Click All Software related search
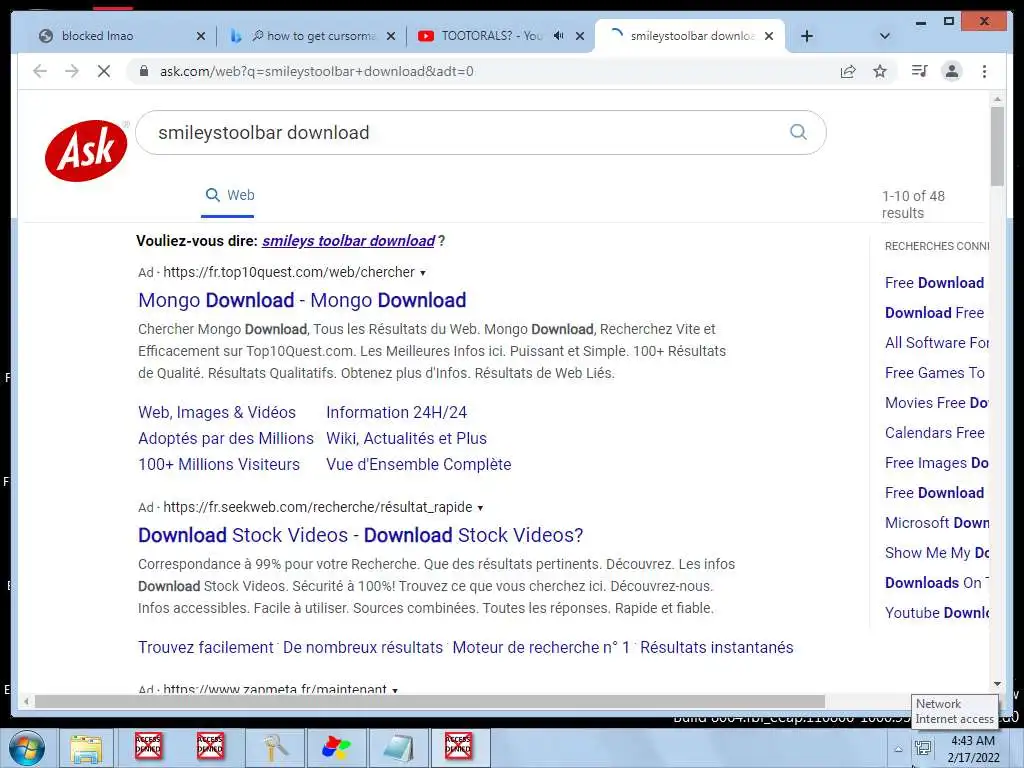The image size is (1024, 768). tap(936, 343)
